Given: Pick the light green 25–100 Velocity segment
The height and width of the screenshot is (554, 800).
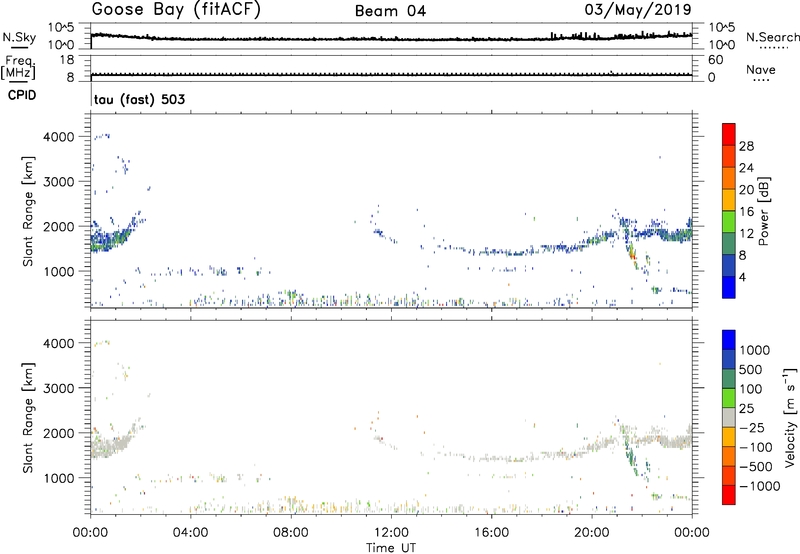Looking at the screenshot, I should click(729, 398).
